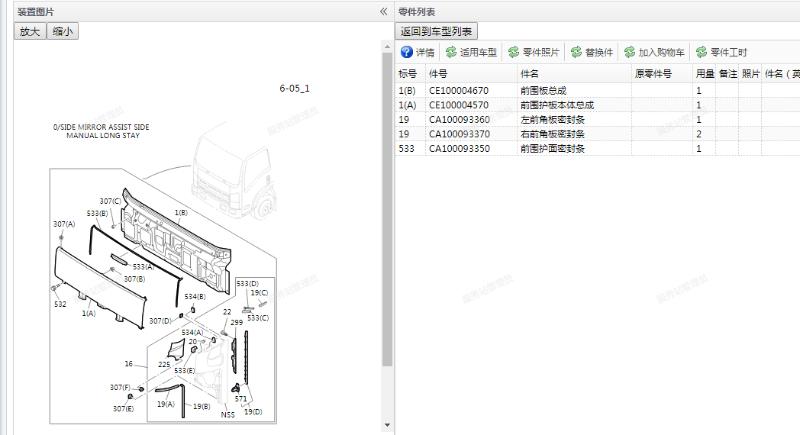The image size is (800, 435).
Task: Click the 533 label in the table
Action: point(406,149)
